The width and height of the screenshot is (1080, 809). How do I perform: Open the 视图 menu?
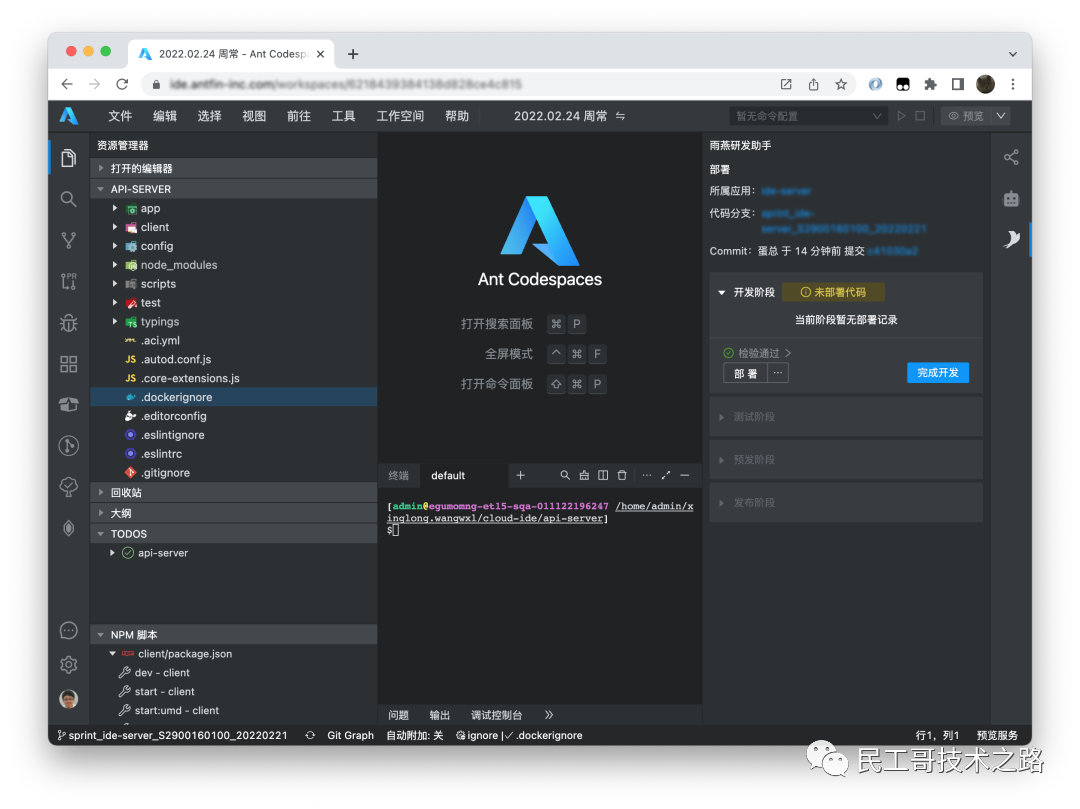pos(253,116)
